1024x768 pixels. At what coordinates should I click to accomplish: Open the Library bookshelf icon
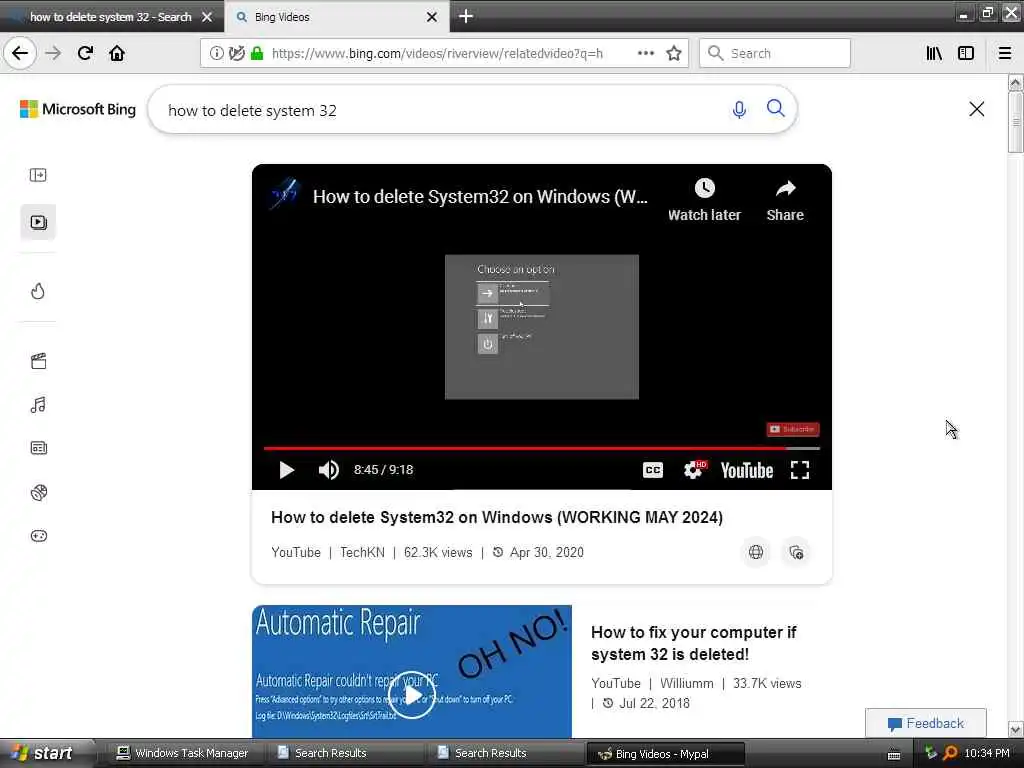point(934,53)
